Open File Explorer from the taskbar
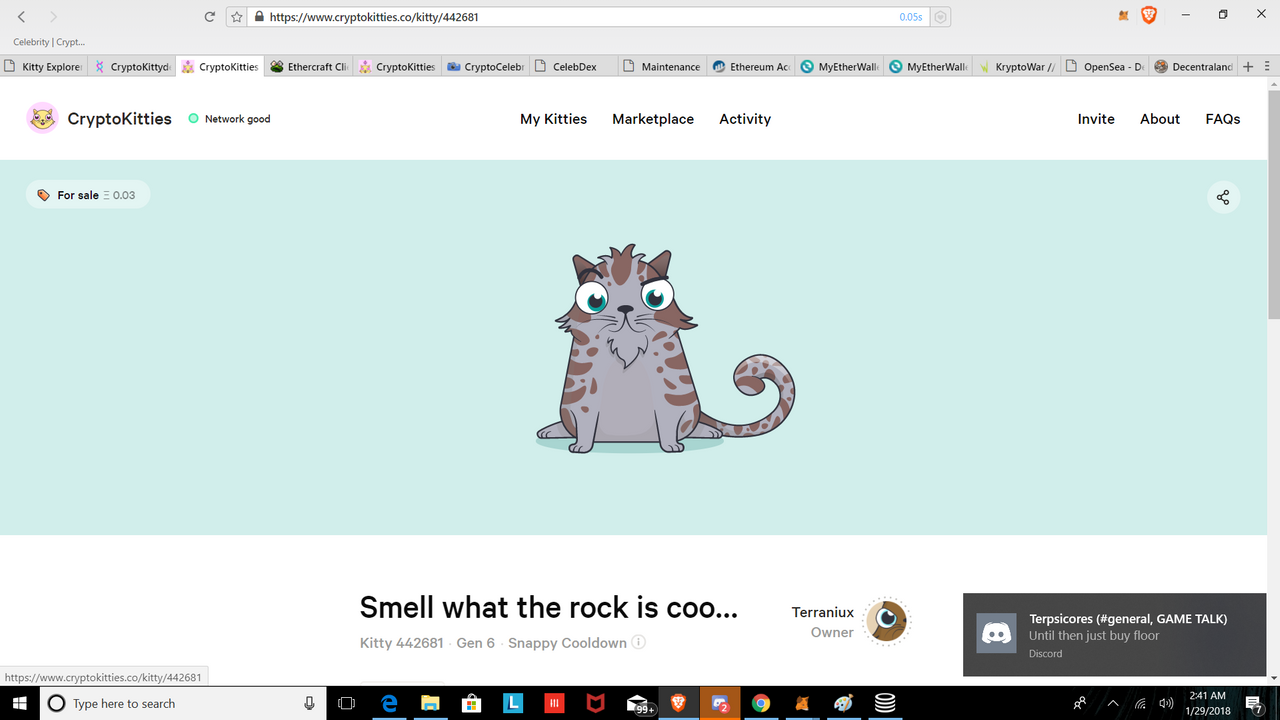 [x=431, y=703]
